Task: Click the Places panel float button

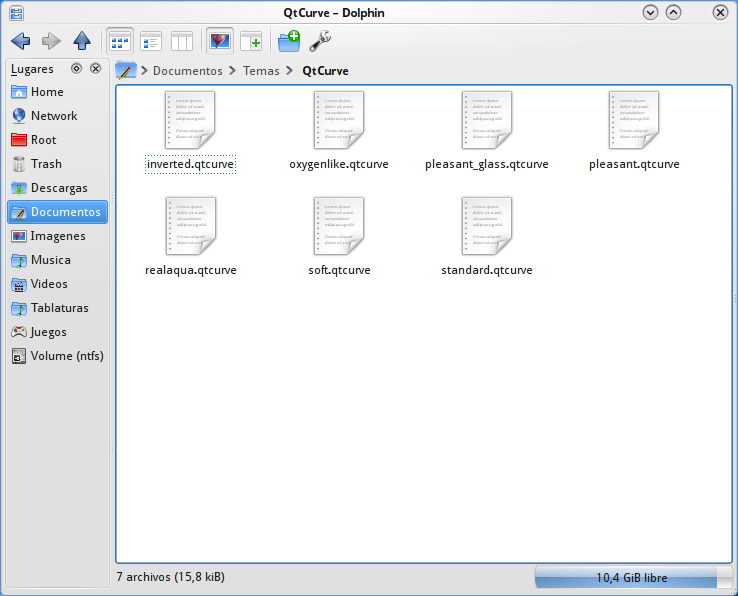Action: click(x=76, y=69)
